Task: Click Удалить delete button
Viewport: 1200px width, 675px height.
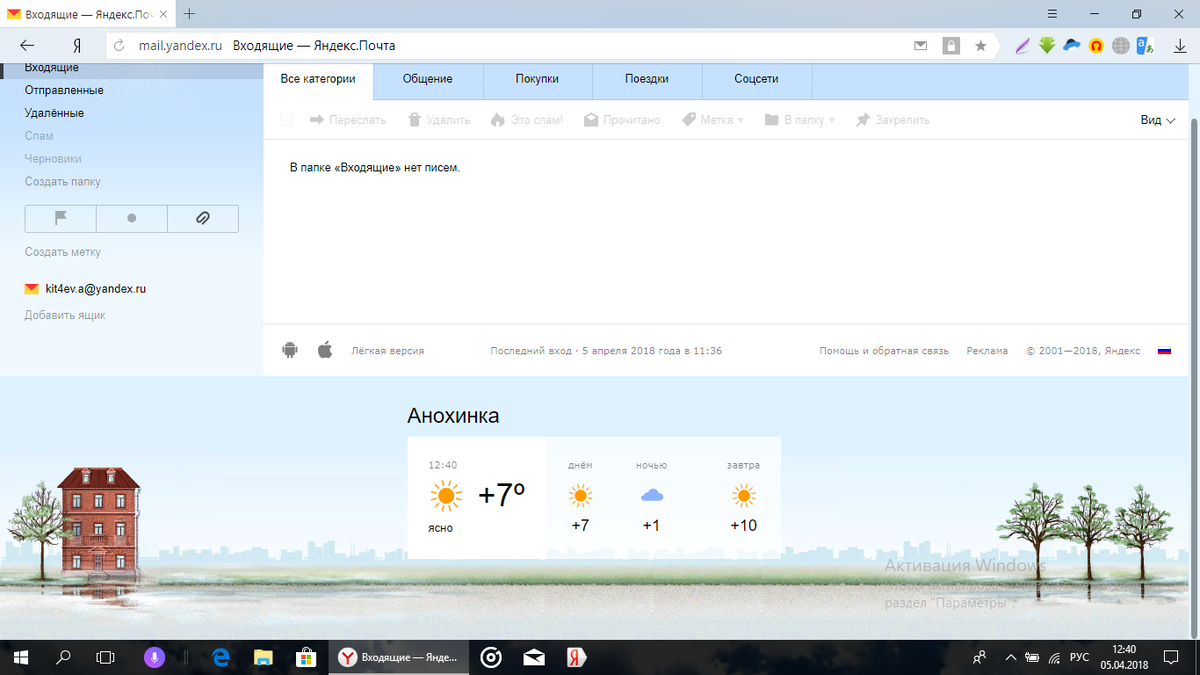Action: pos(439,120)
